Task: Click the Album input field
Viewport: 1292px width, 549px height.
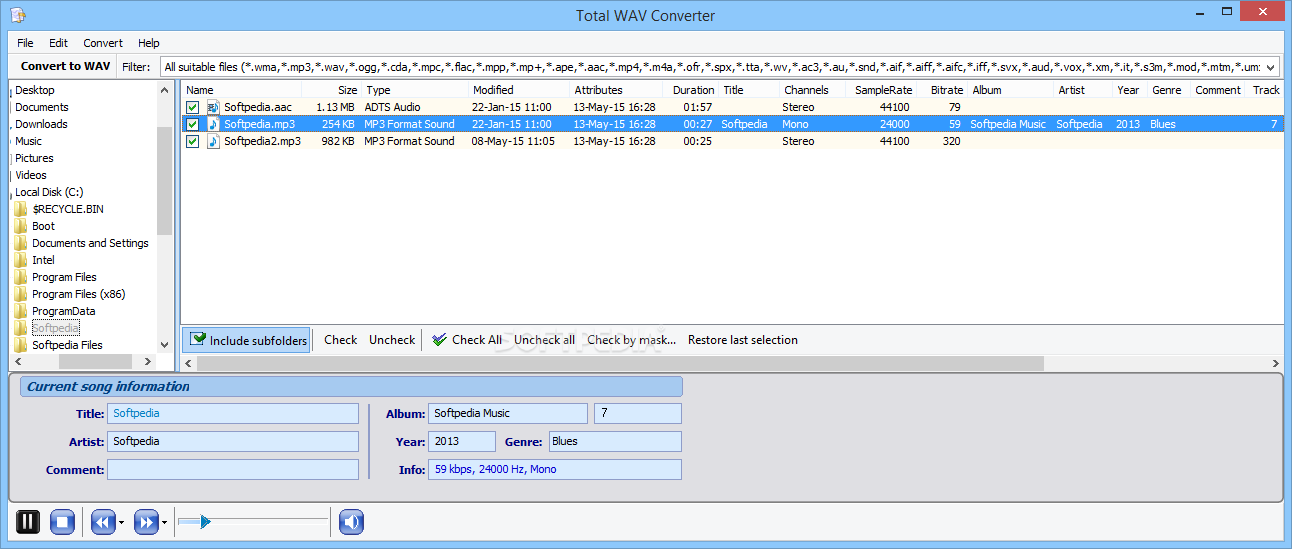Action: [x=508, y=413]
